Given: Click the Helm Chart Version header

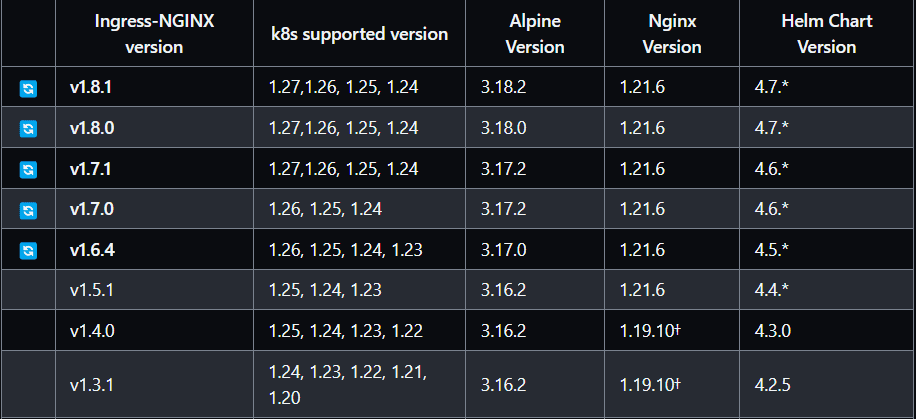Looking at the screenshot, I should click(827, 34).
